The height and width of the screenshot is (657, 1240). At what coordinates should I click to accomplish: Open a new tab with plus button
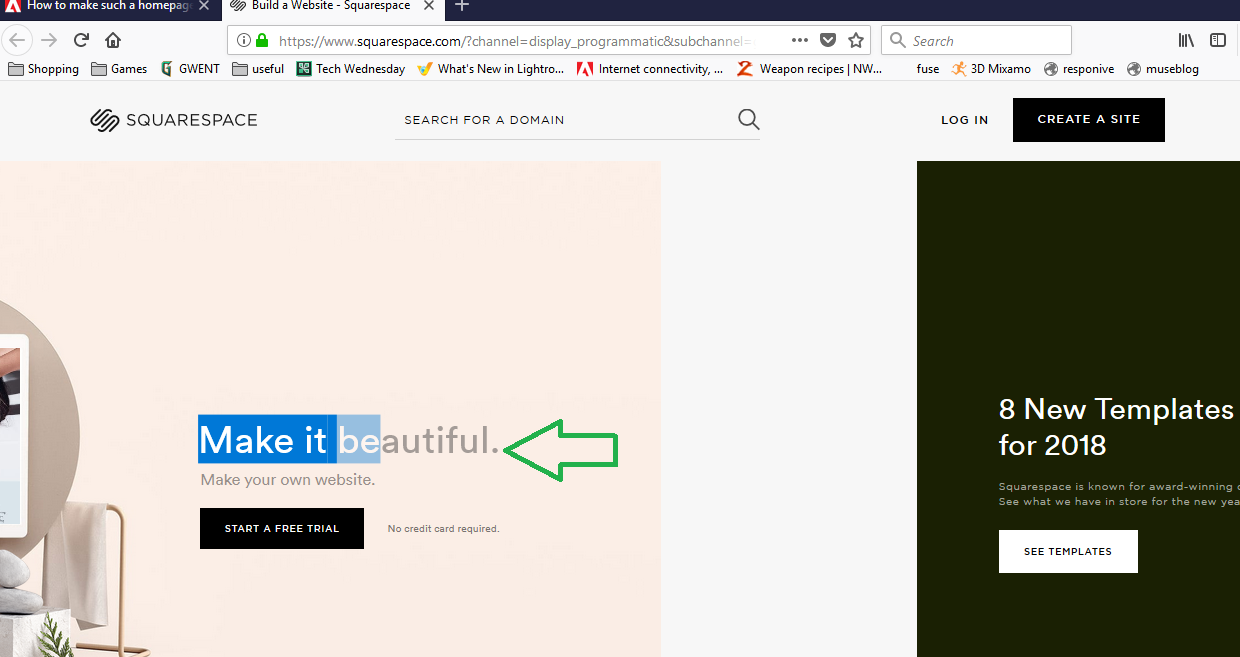click(462, 6)
